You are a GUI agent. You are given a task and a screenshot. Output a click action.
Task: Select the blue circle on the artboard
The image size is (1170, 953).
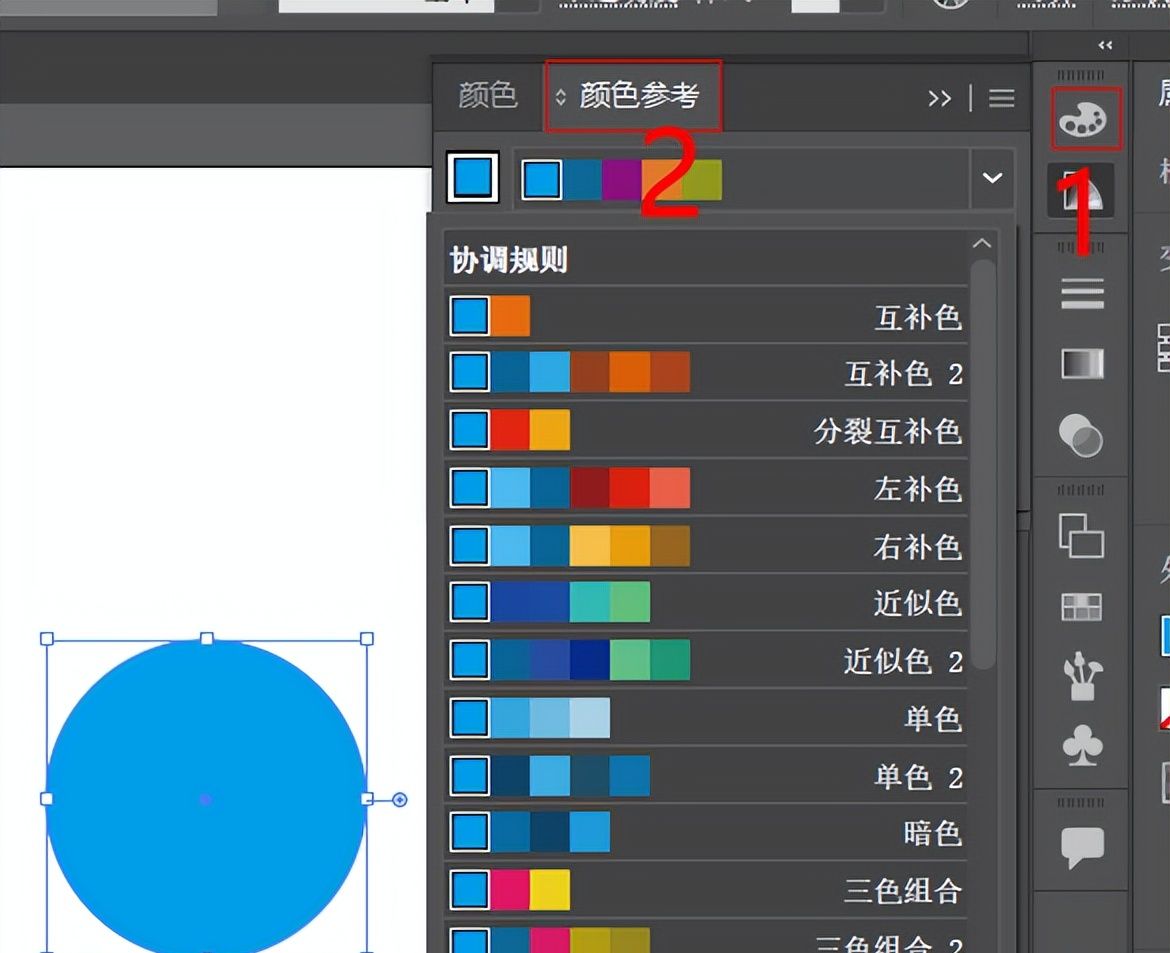pos(207,796)
